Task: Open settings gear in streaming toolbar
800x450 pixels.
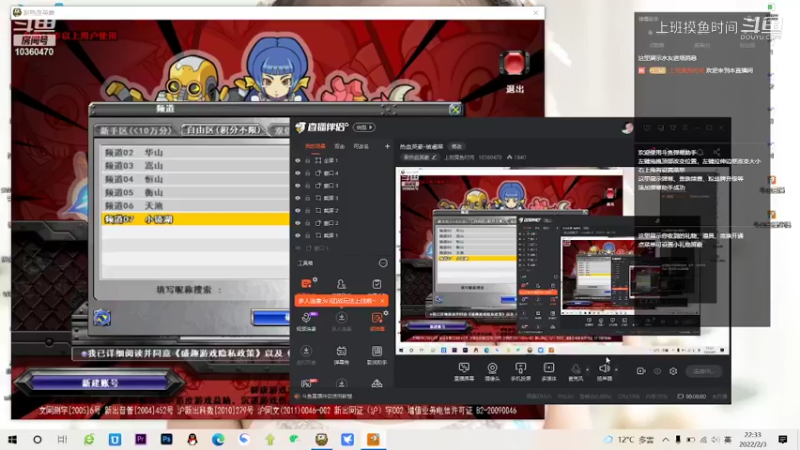Action: pyautogui.click(x=673, y=371)
